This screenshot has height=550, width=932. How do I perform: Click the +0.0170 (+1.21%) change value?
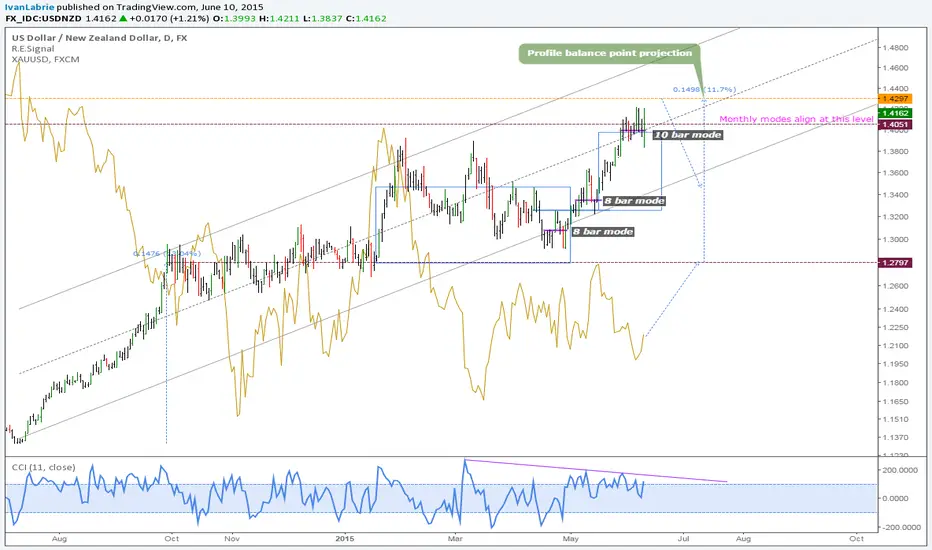point(169,18)
